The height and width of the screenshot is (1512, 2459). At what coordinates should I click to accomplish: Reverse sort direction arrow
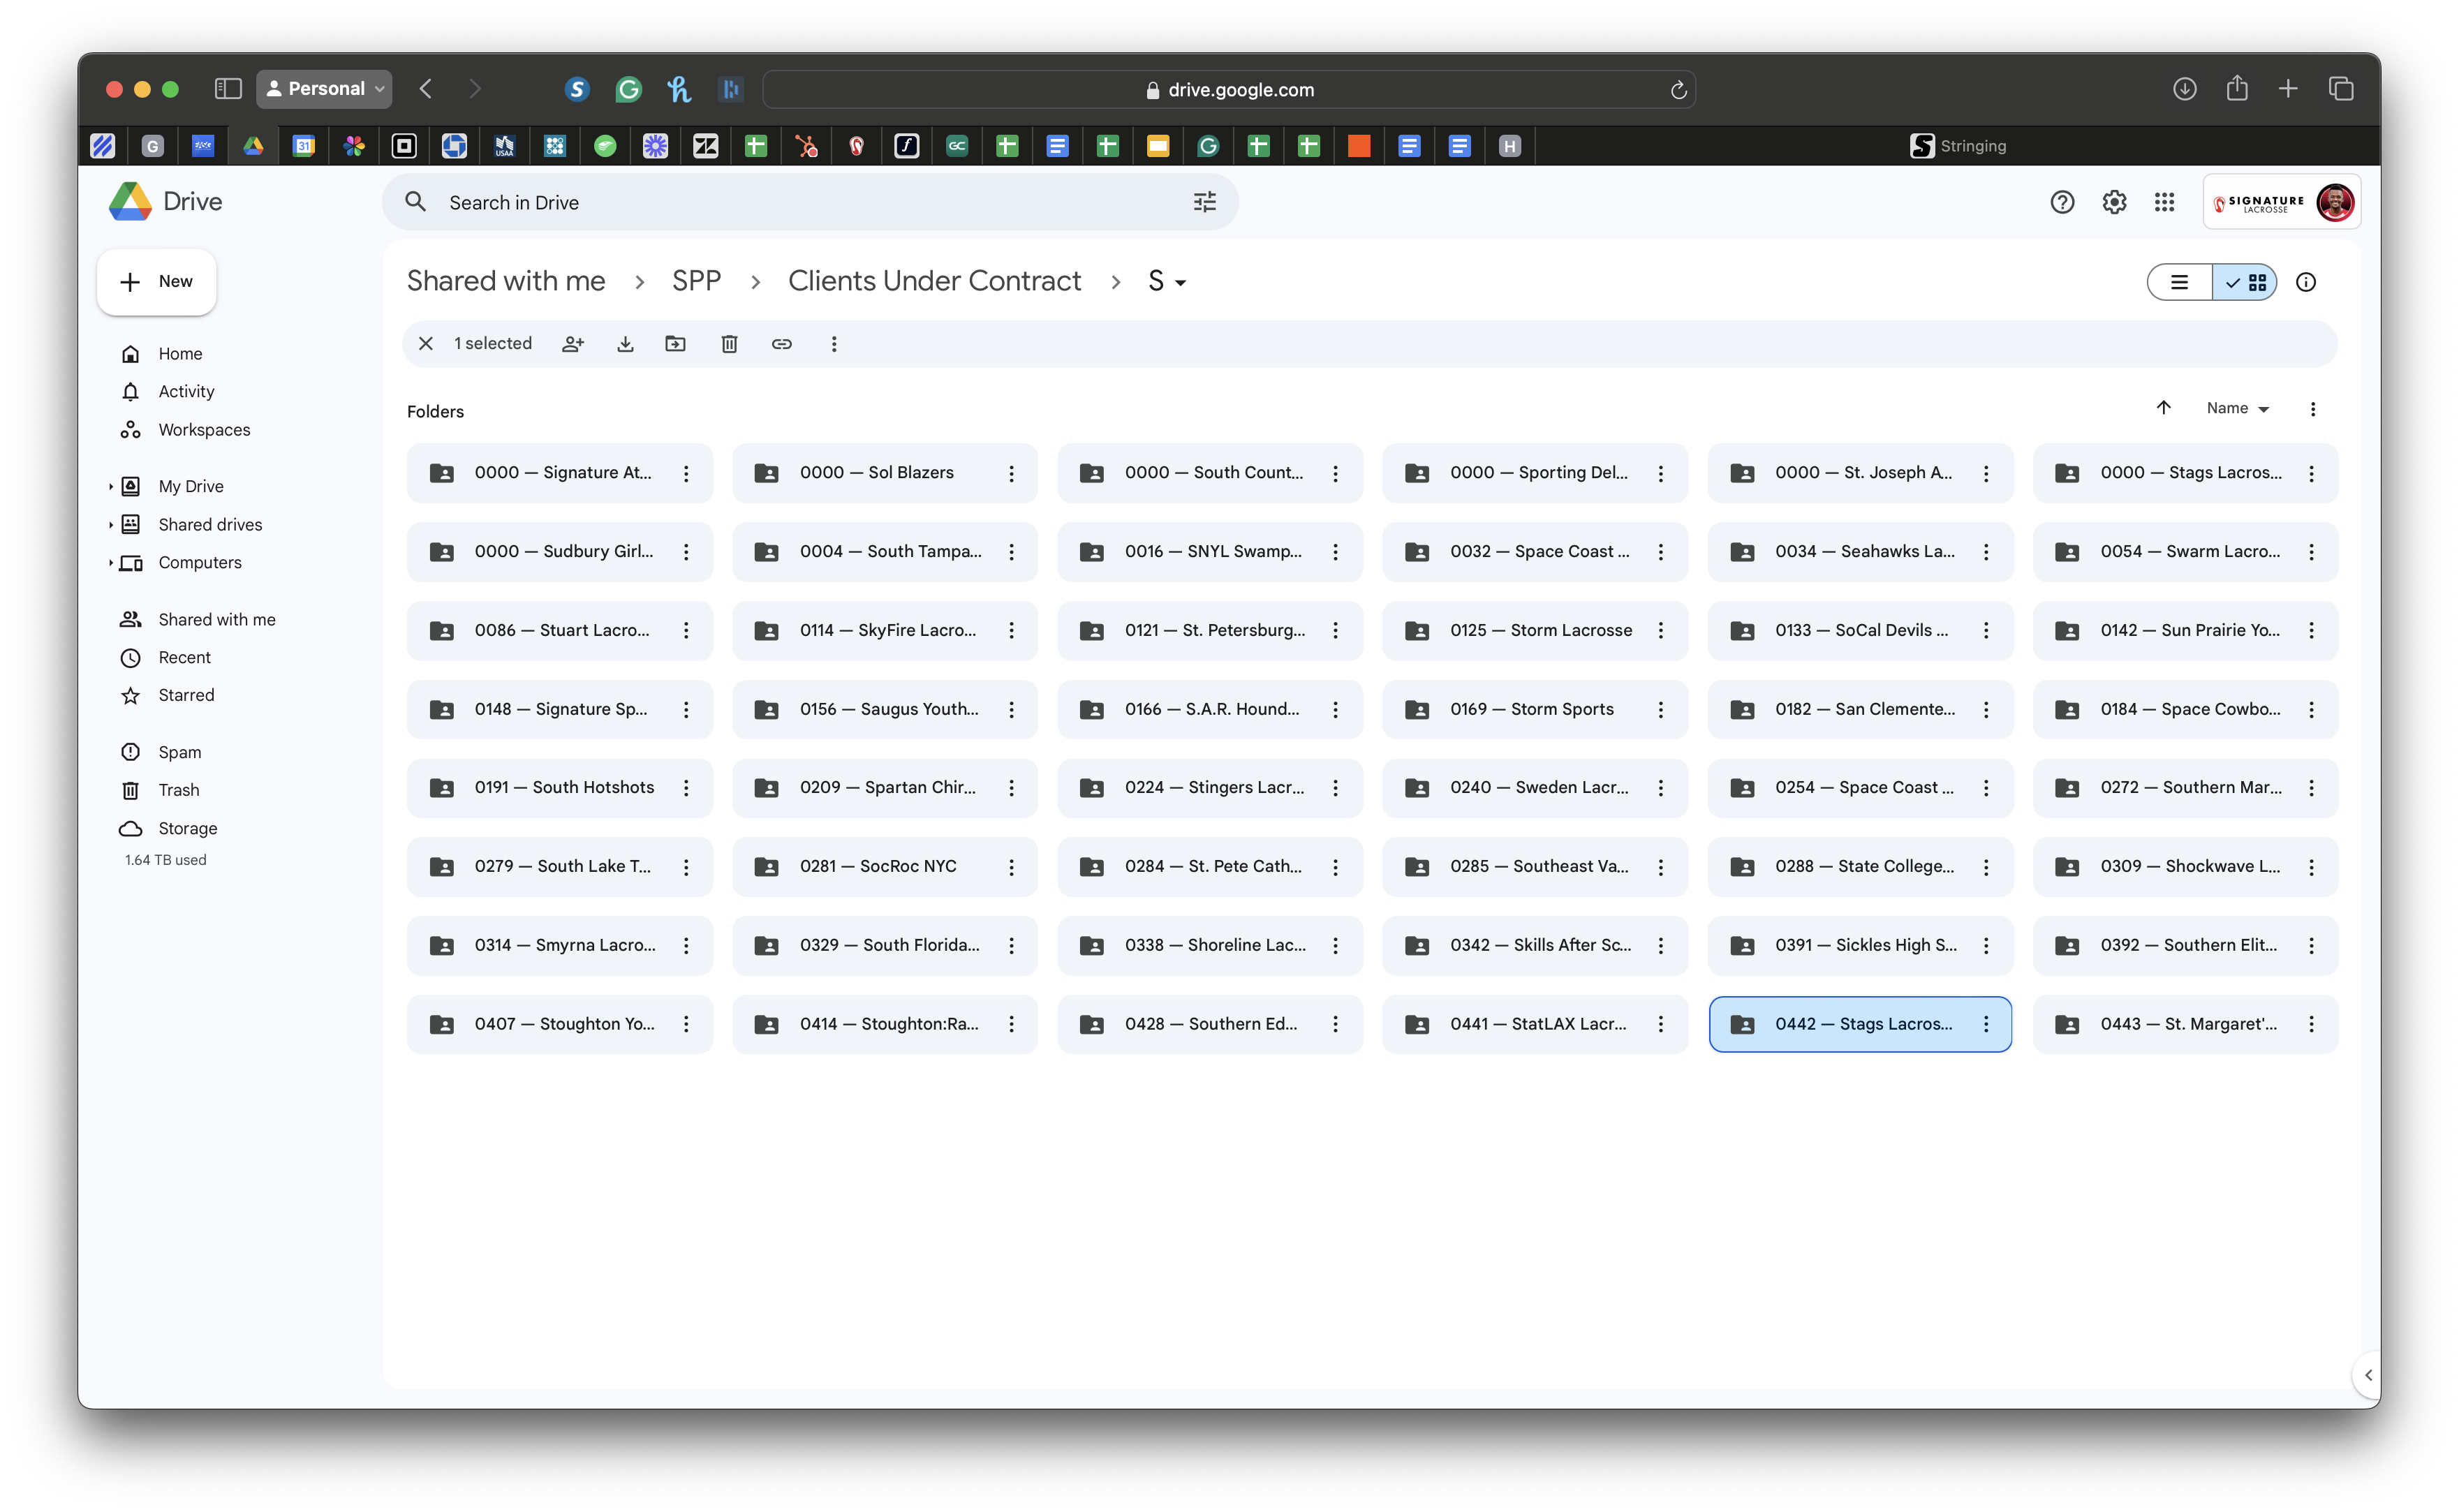[2164, 408]
